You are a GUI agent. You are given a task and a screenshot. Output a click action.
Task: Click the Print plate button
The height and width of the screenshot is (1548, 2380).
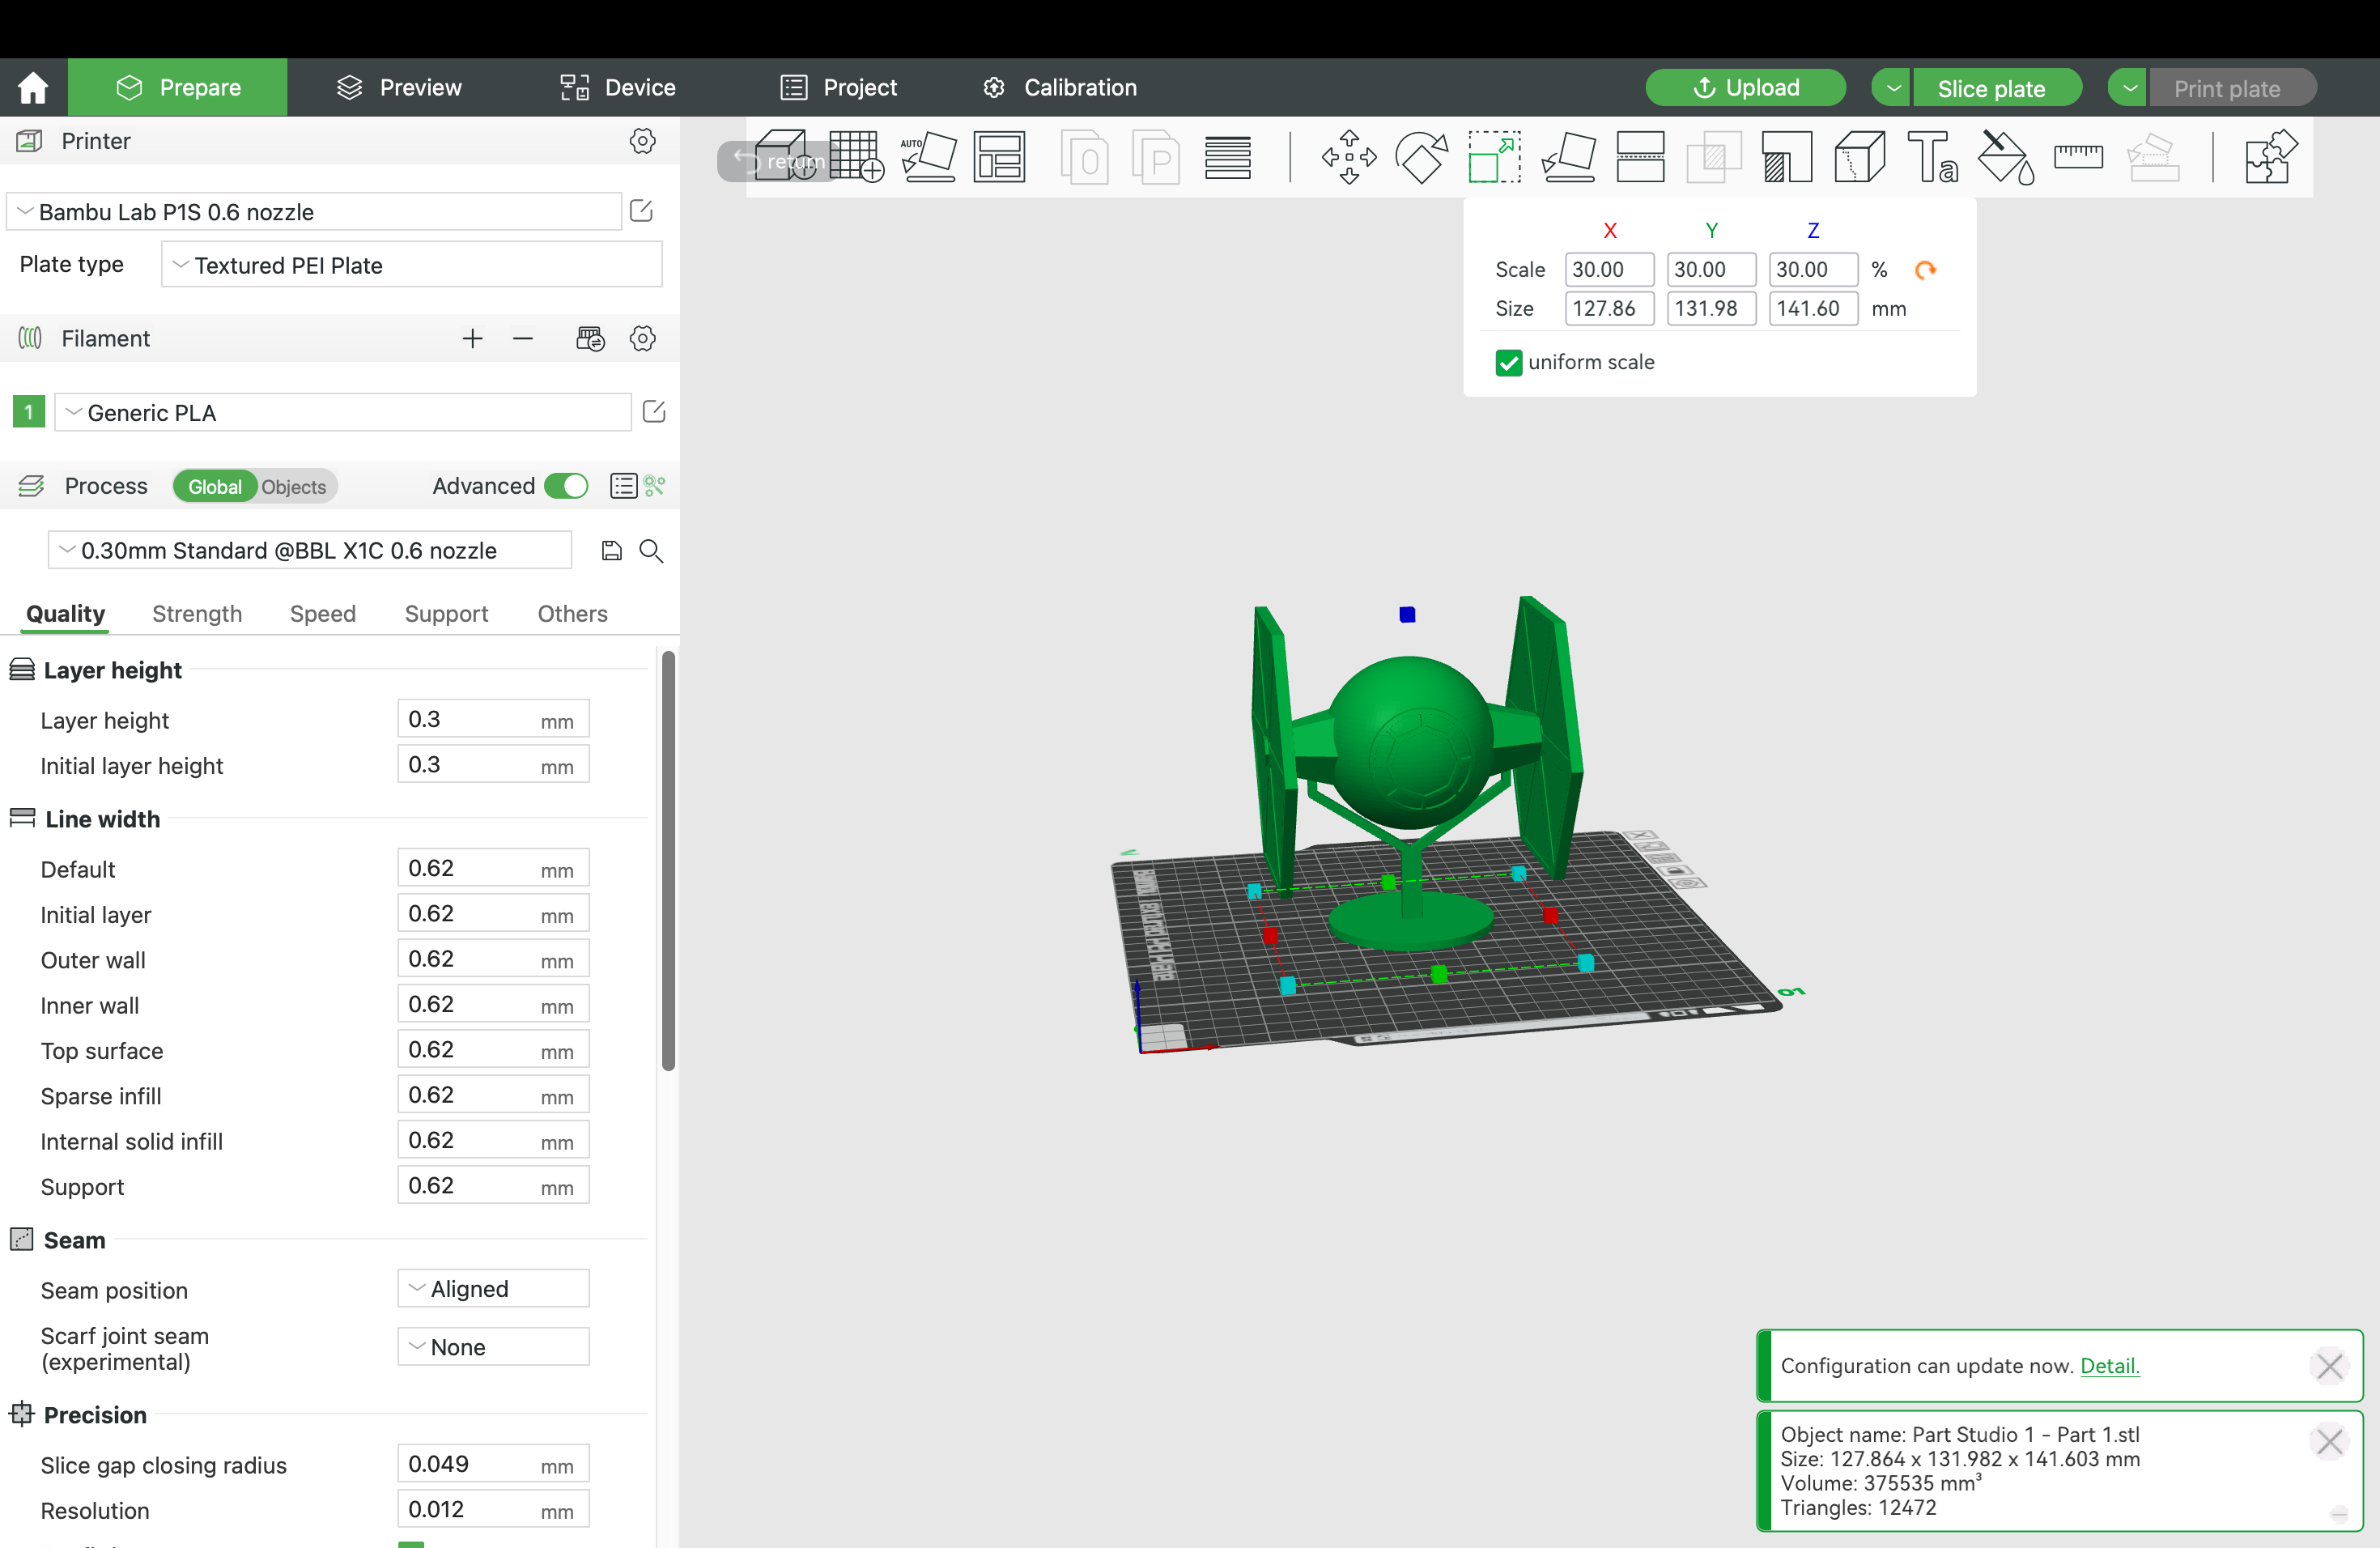pyautogui.click(x=2232, y=88)
